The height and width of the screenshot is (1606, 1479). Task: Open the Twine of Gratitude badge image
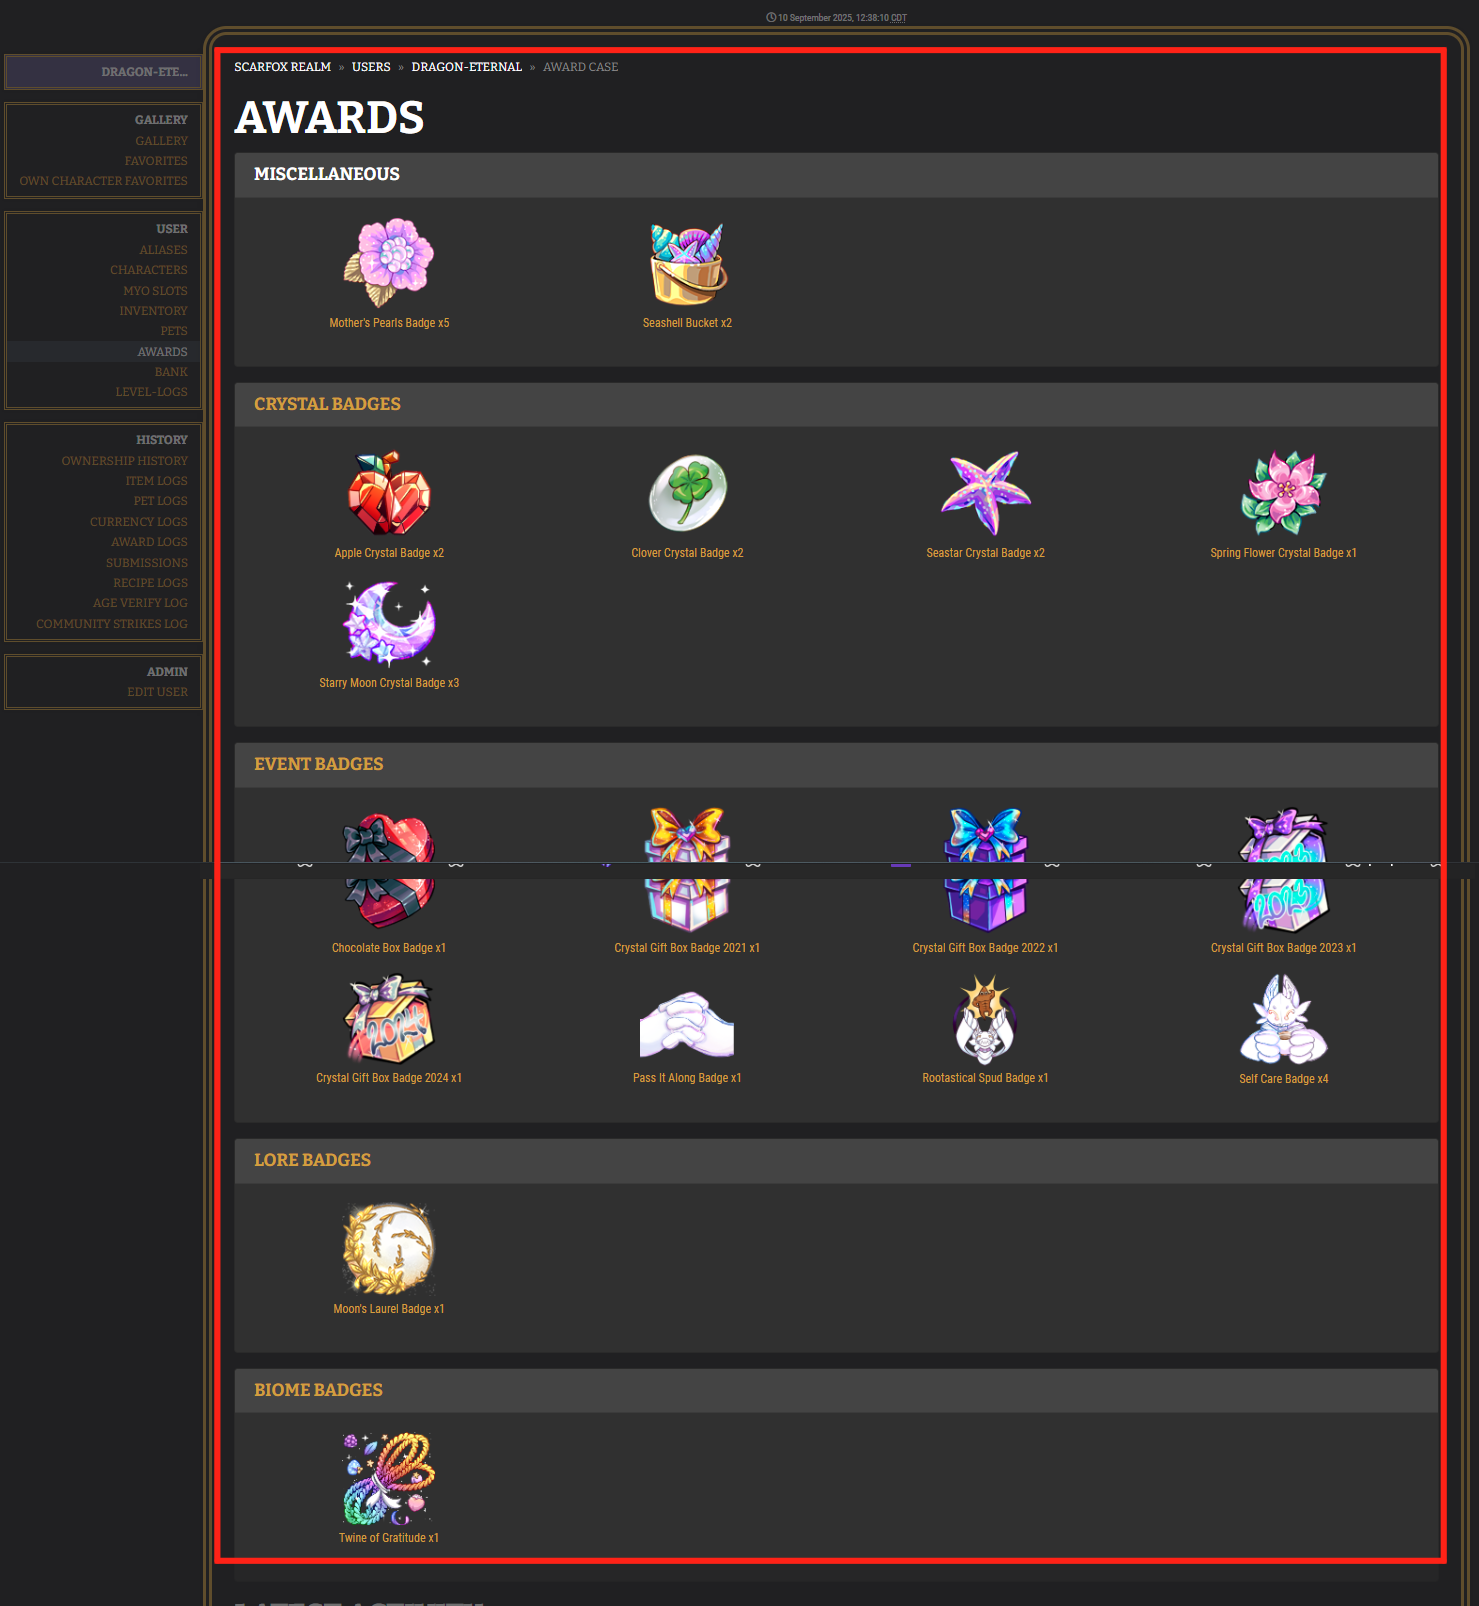pyautogui.click(x=389, y=1479)
